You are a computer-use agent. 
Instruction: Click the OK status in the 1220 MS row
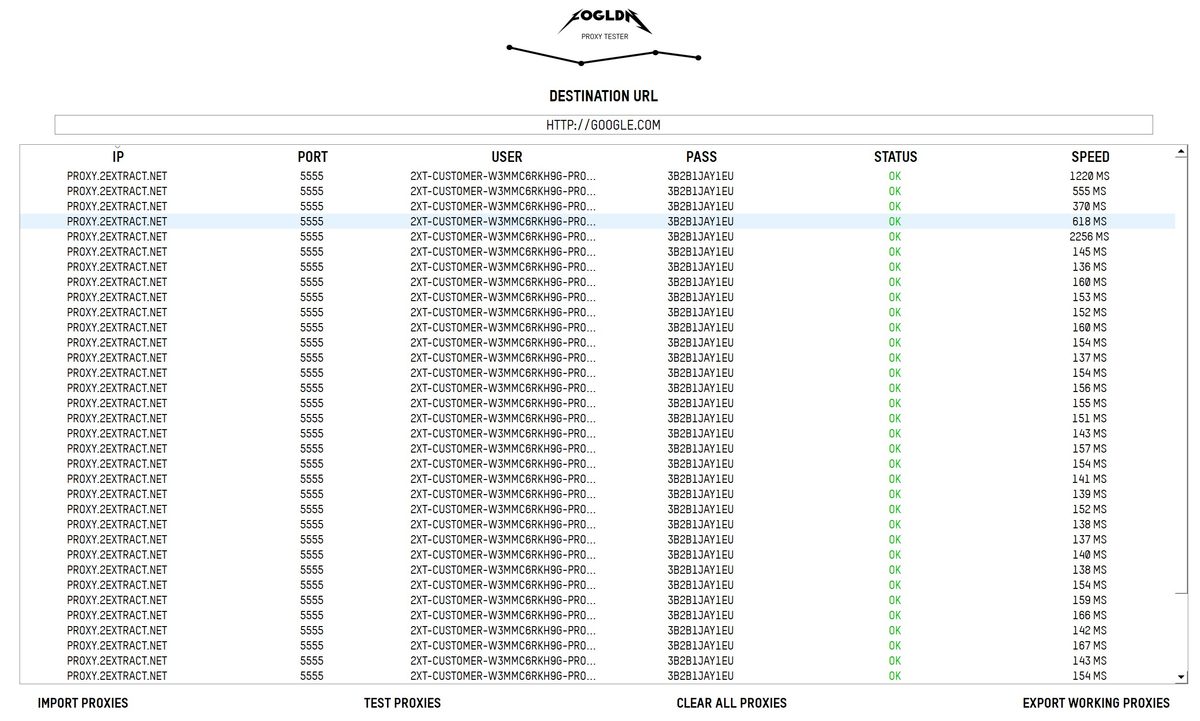(894, 176)
